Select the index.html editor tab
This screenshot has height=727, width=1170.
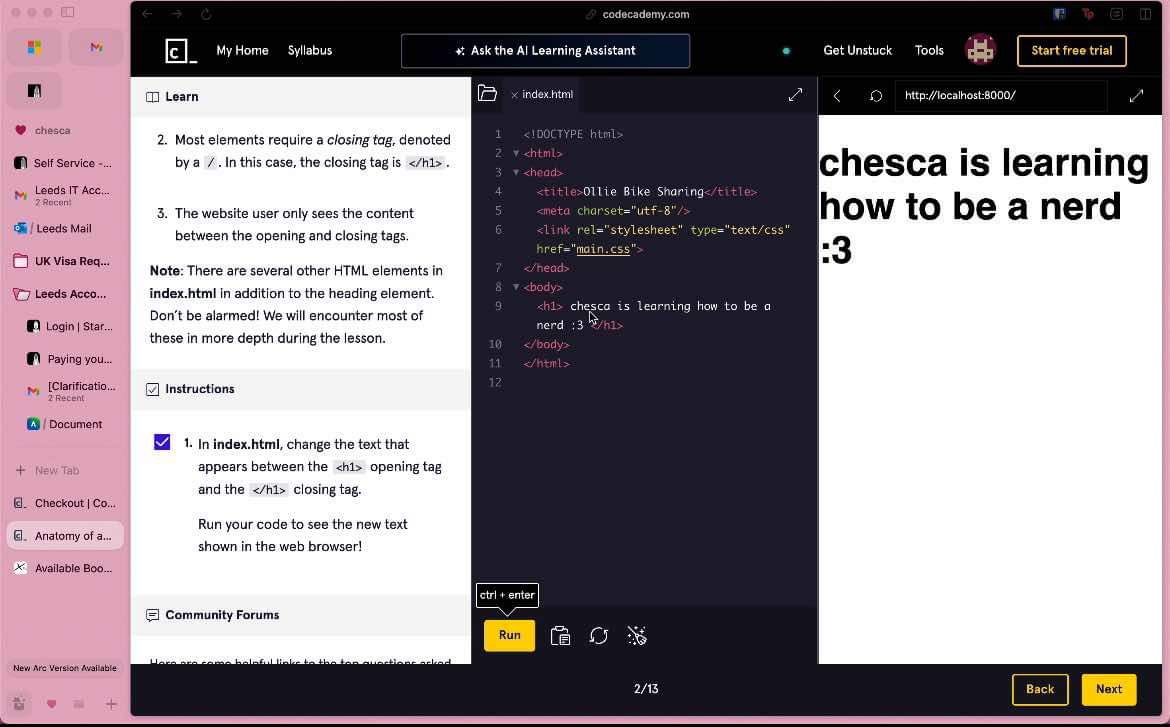click(x=547, y=95)
